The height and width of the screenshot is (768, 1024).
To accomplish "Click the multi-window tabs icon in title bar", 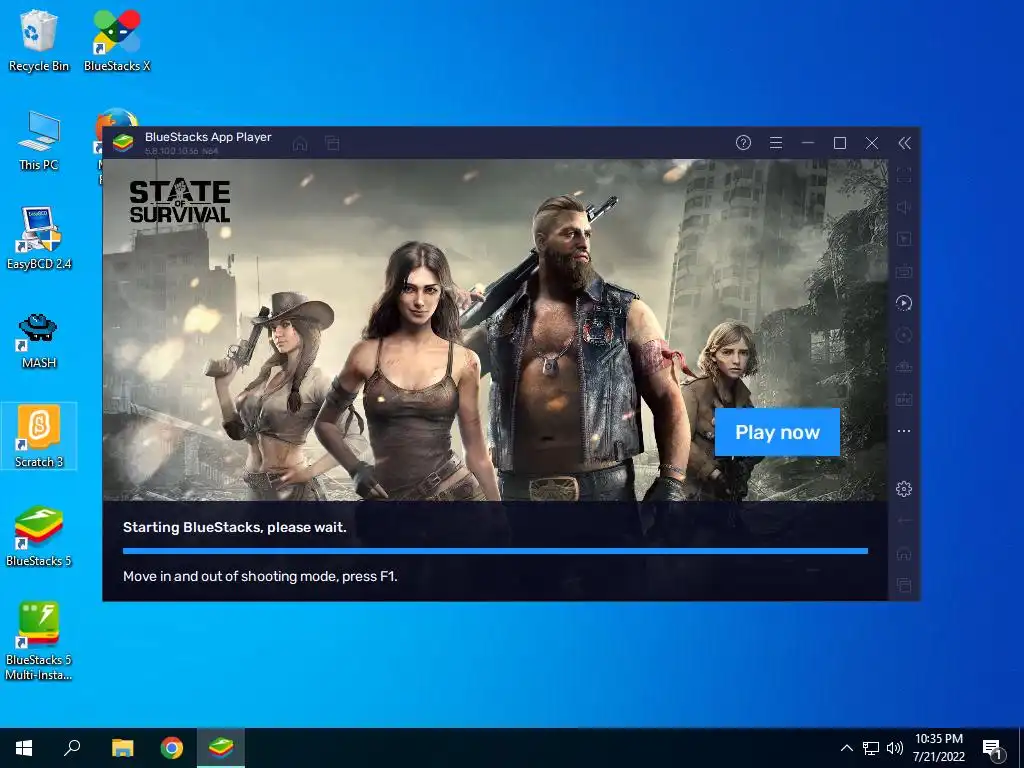I will (x=332, y=143).
